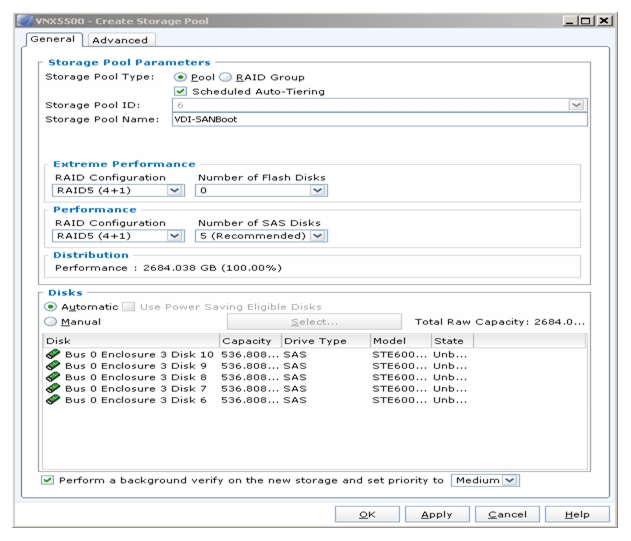Image resolution: width=631 pixels, height=541 pixels.
Task: Open Performance RAID Configuration dropdown
Action: 174,236
